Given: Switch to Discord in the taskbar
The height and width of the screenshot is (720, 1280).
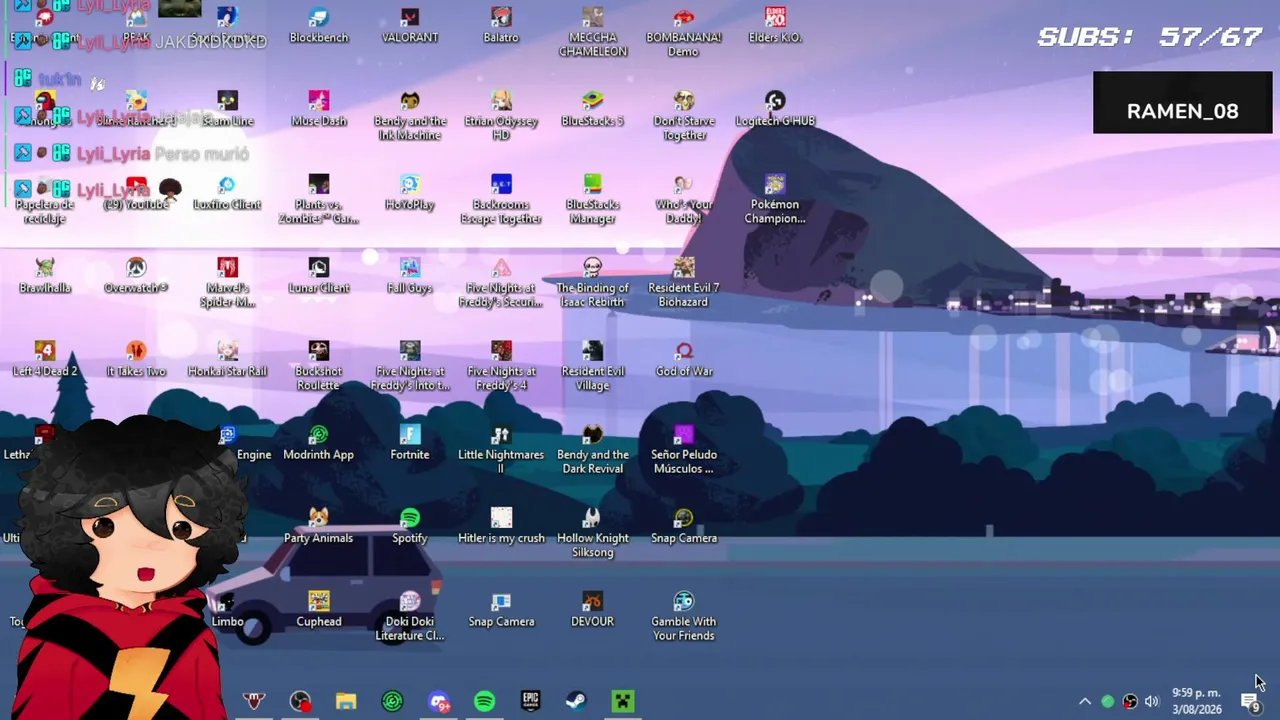Looking at the screenshot, I should [439, 701].
